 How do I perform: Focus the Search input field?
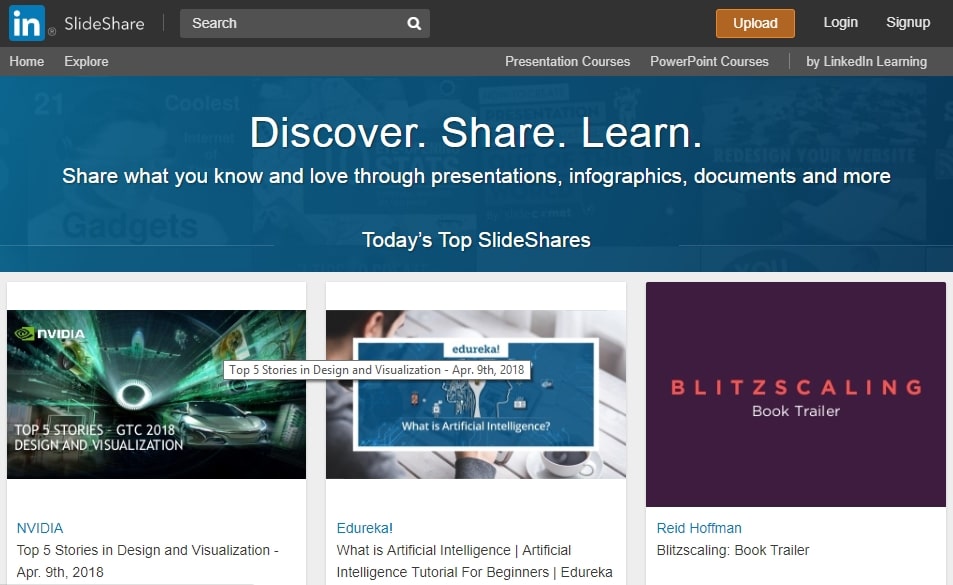tap(304, 23)
